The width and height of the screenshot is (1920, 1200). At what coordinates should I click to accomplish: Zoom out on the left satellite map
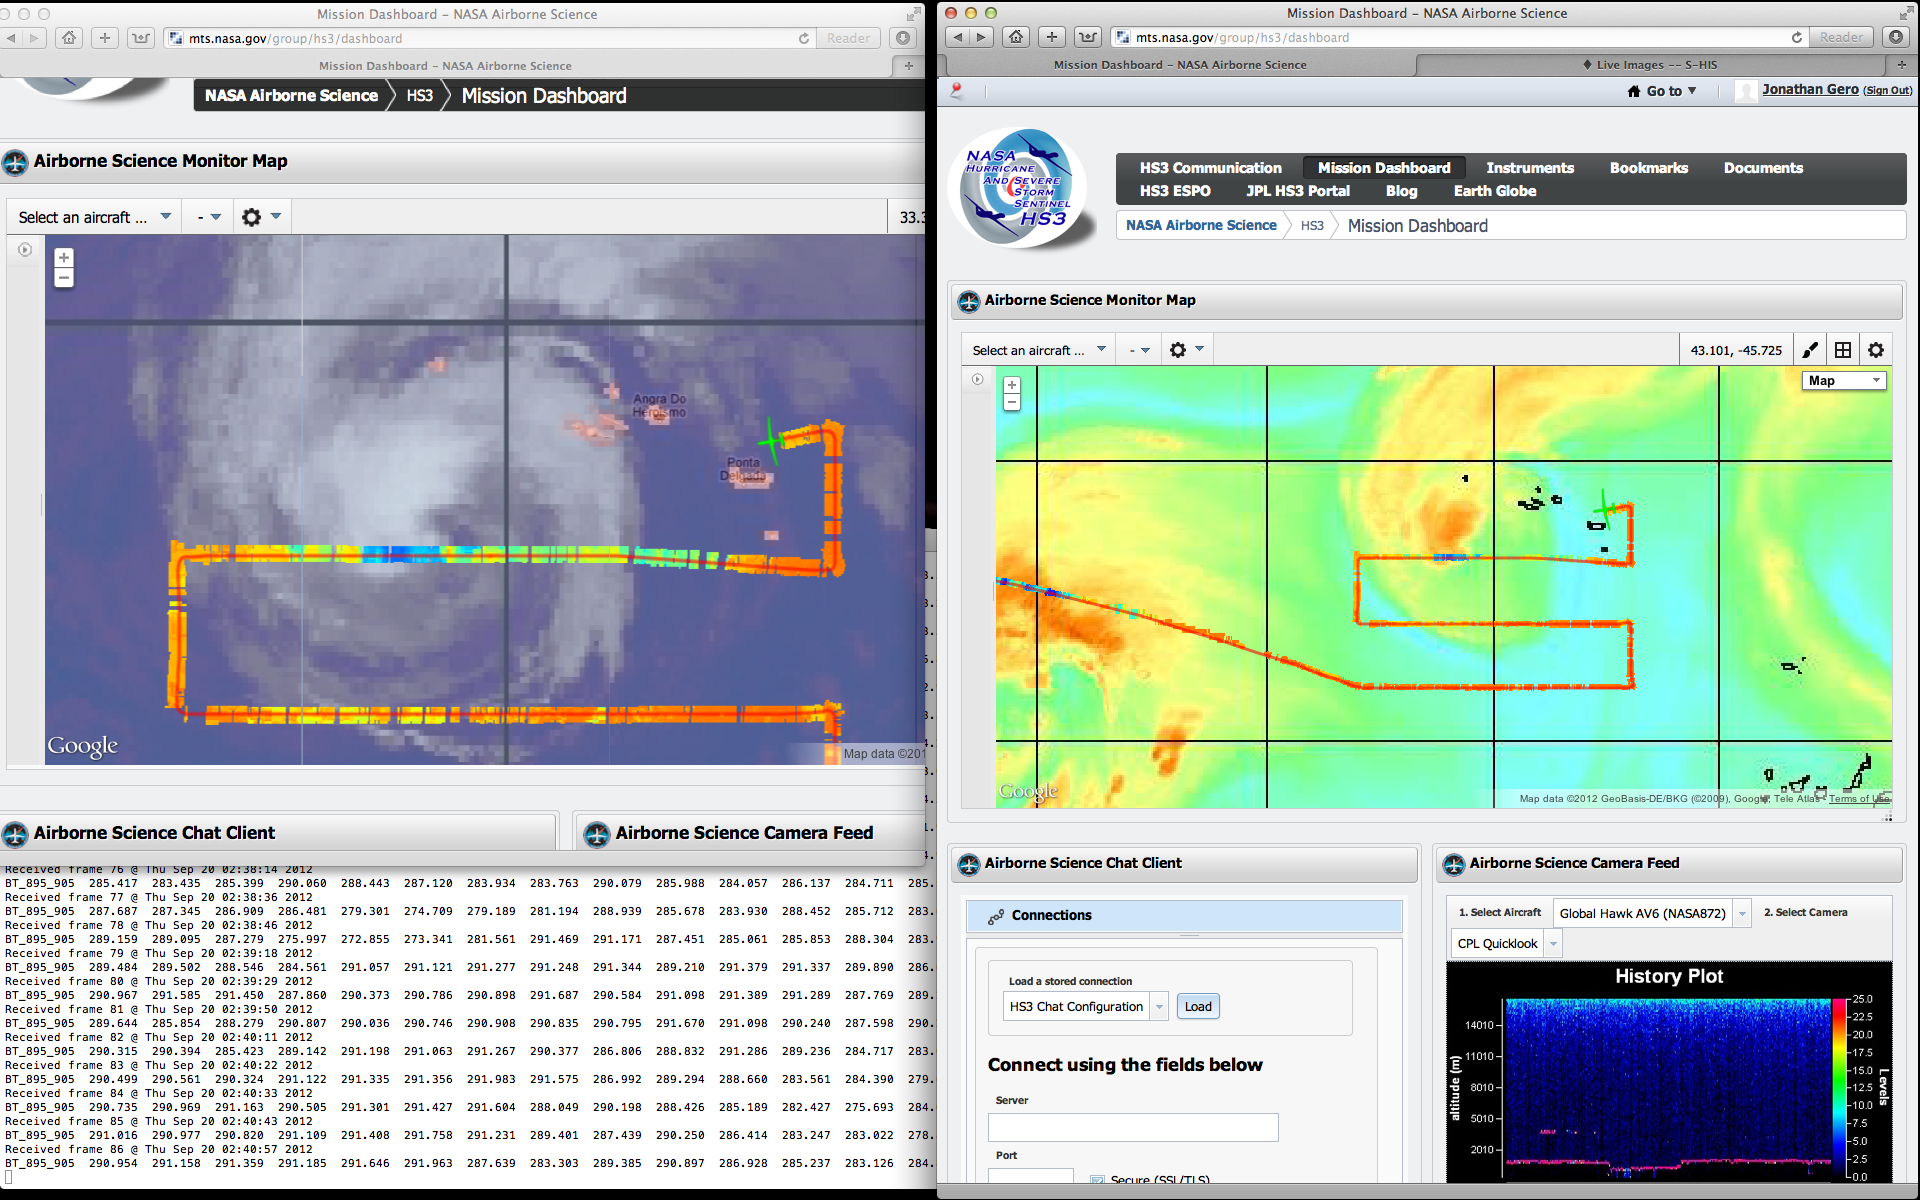[64, 278]
